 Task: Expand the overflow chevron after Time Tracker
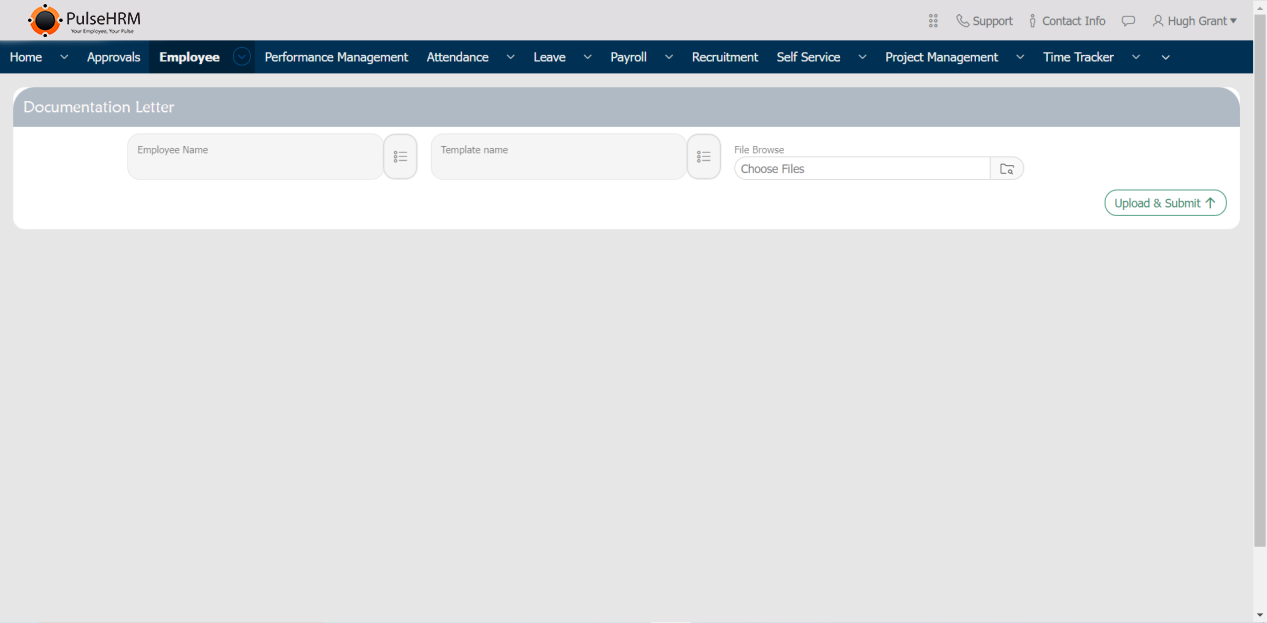(1165, 57)
